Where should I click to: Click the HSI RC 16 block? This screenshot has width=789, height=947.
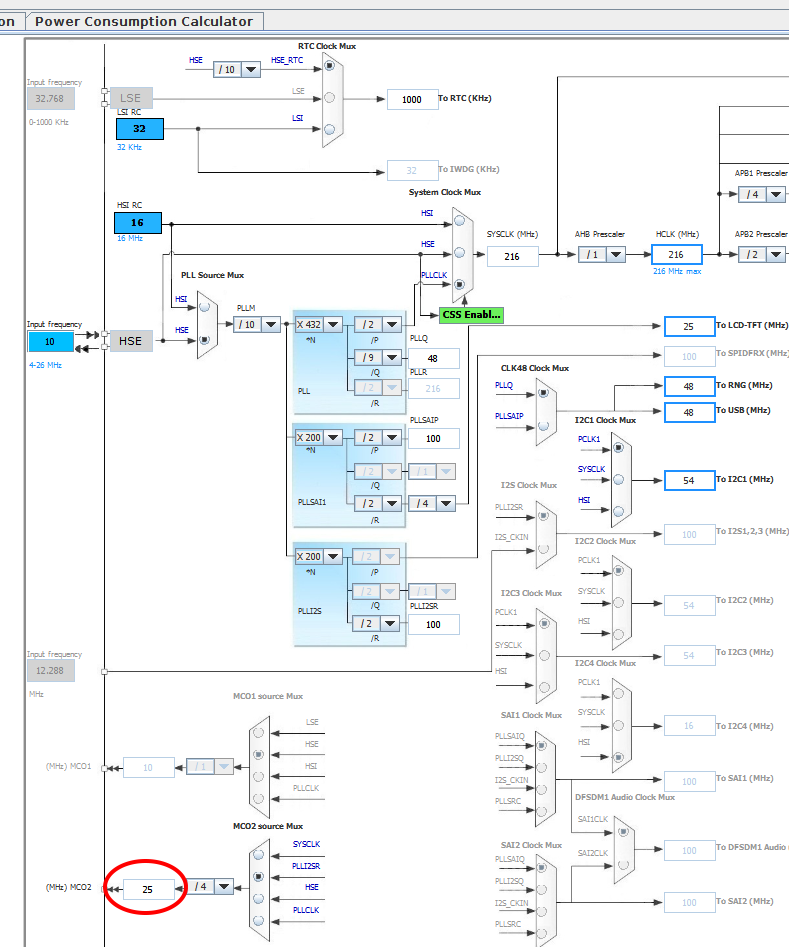tap(138, 223)
